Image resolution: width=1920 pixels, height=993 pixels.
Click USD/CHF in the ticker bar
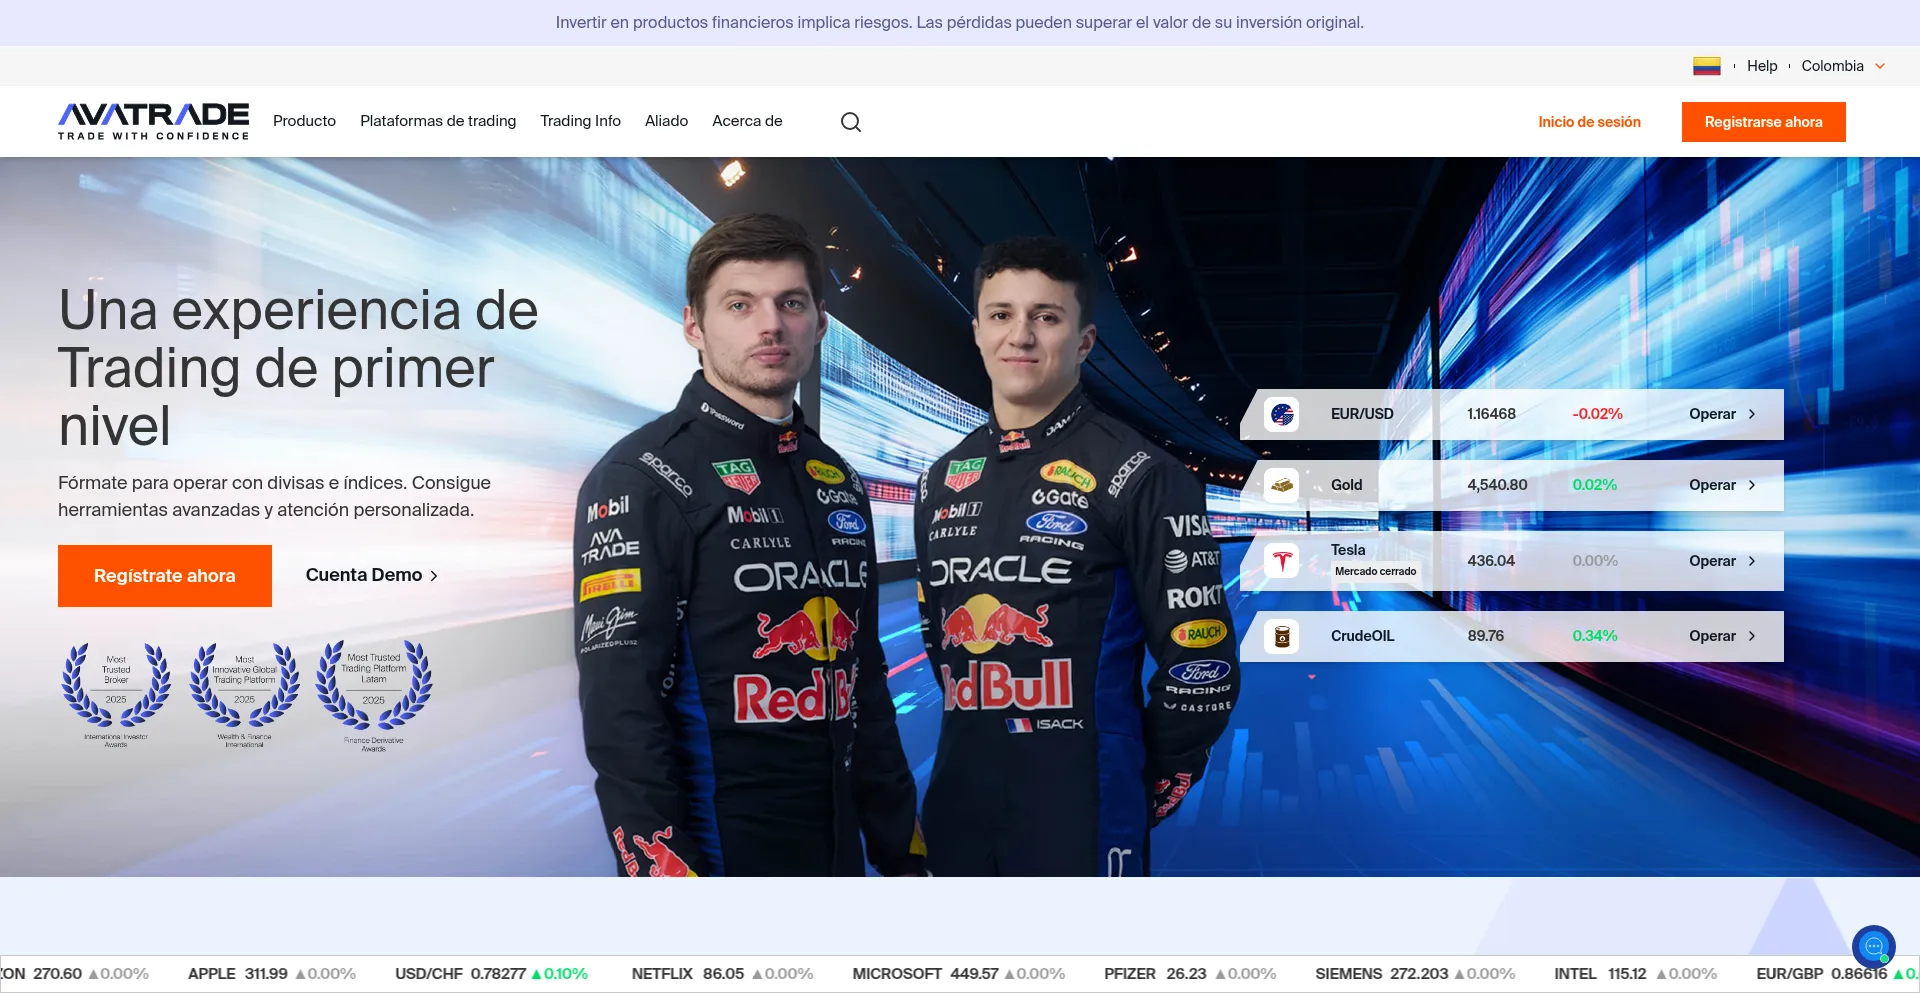point(429,974)
